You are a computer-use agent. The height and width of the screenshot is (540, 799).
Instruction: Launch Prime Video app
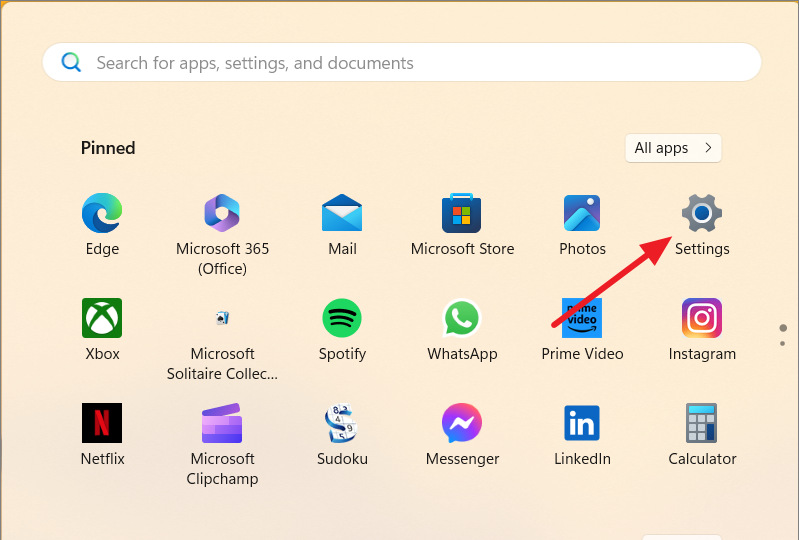(x=582, y=318)
